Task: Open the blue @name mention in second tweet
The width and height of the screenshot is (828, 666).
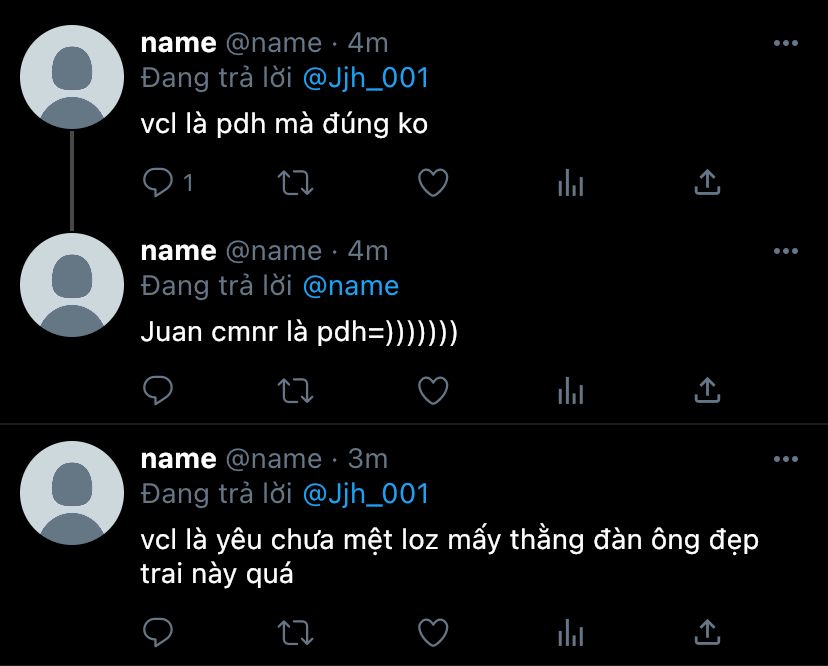Action: coord(351,286)
